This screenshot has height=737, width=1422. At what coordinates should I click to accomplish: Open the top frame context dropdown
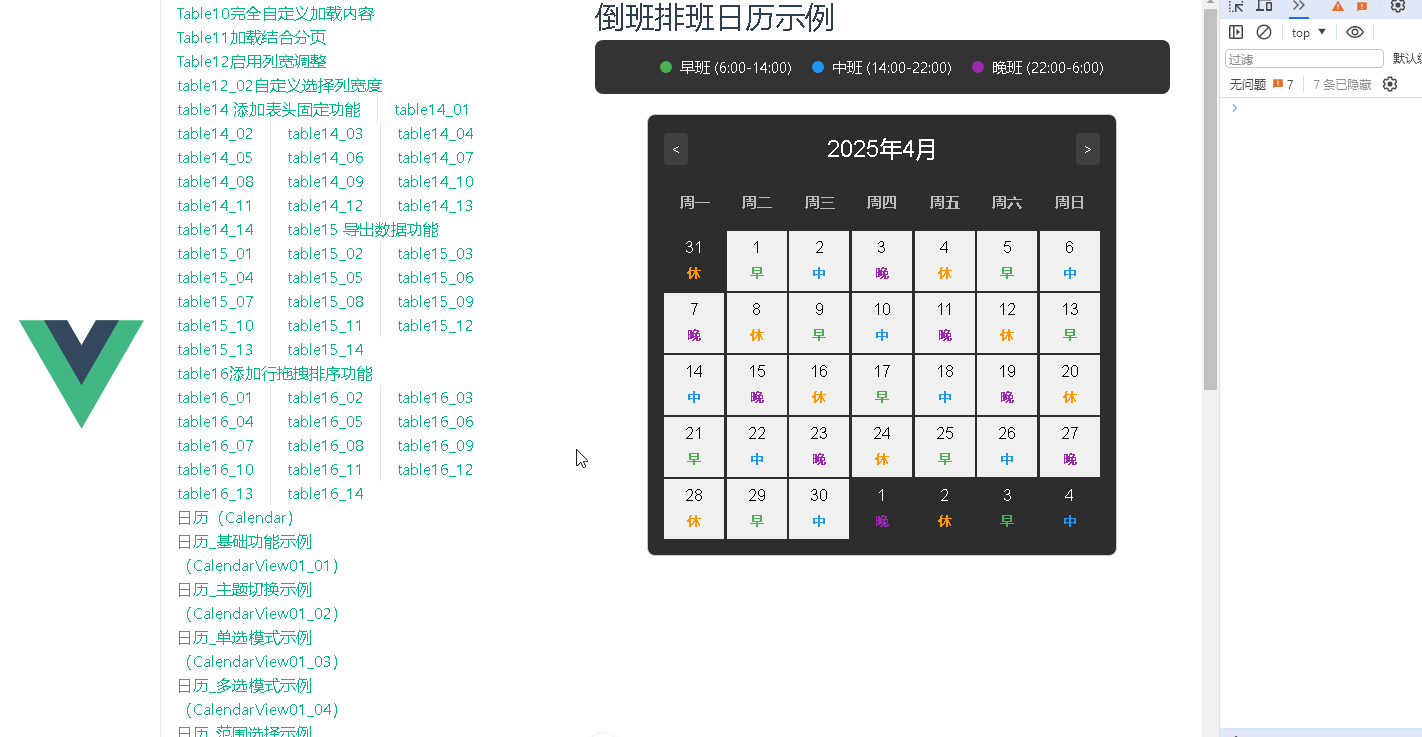click(1306, 32)
